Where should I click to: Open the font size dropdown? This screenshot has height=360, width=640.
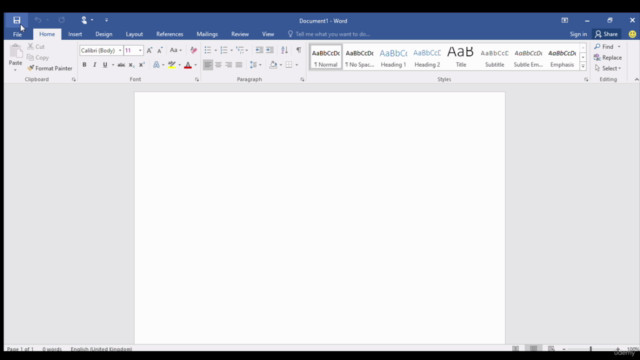coord(140,51)
